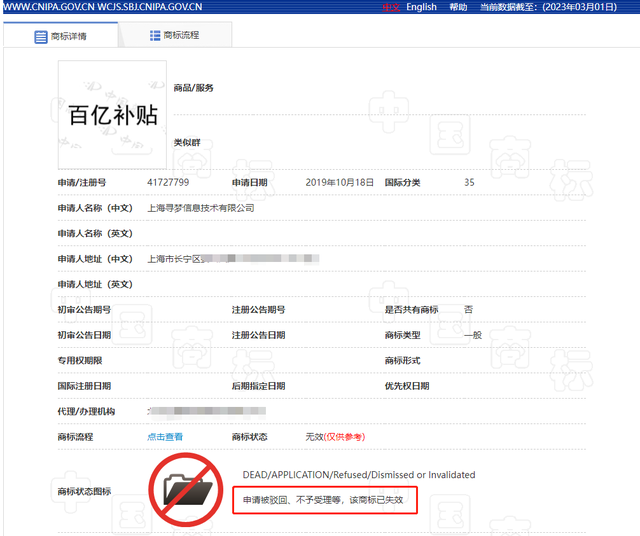This screenshot has height=536, width=640.
Task: Open the 商标详情 tab
Action: pyautogui.click(x=60, y=36)
